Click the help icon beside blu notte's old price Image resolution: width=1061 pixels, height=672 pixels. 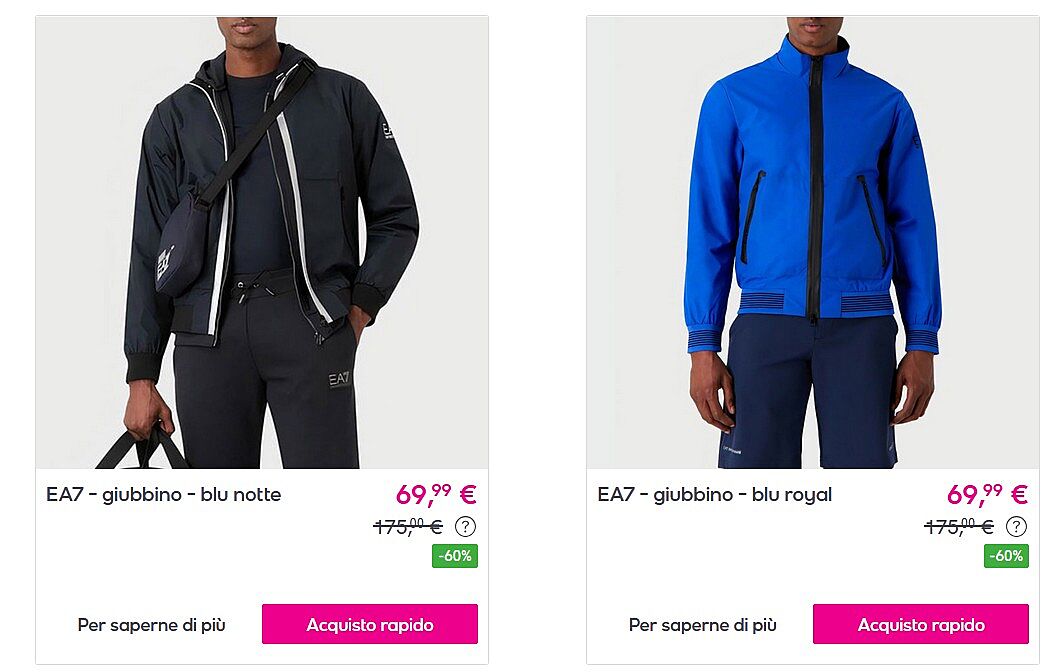pos(466,526)
